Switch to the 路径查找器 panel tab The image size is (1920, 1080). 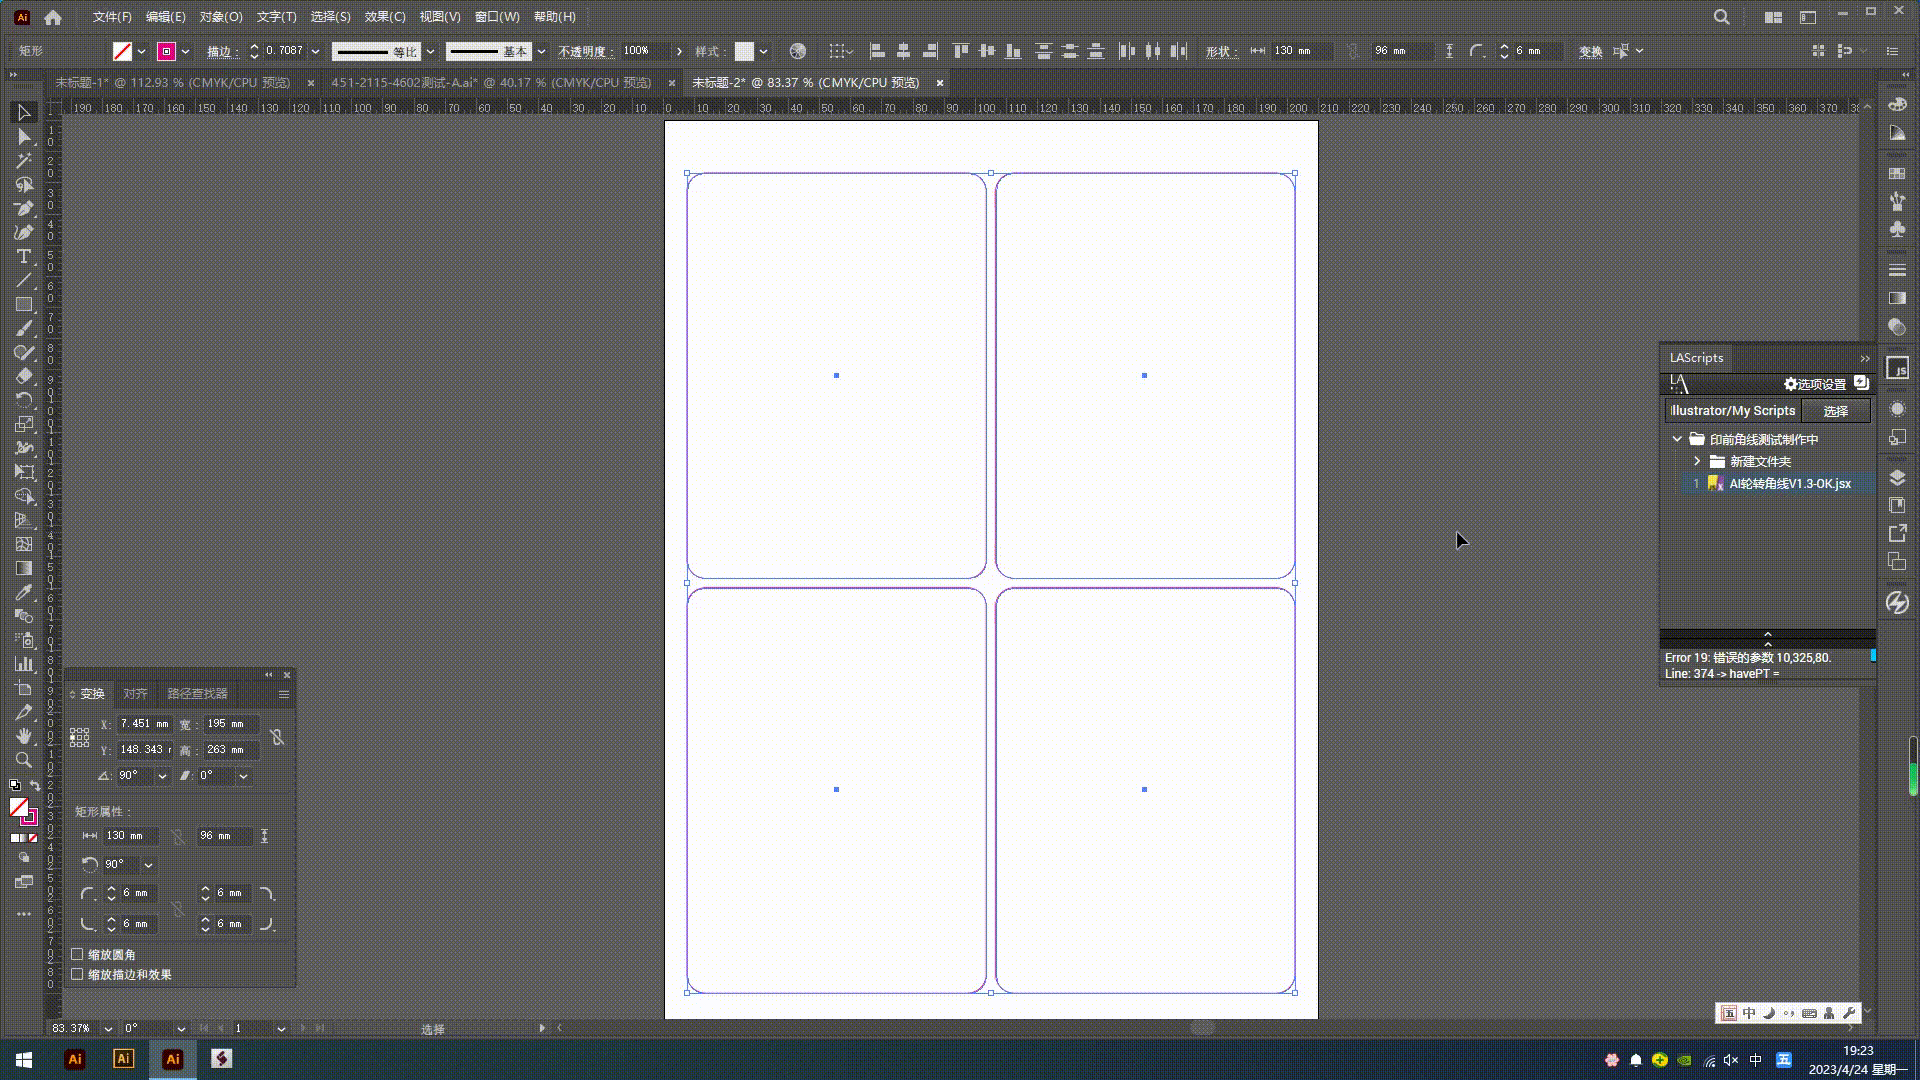(x=197, y=694)
